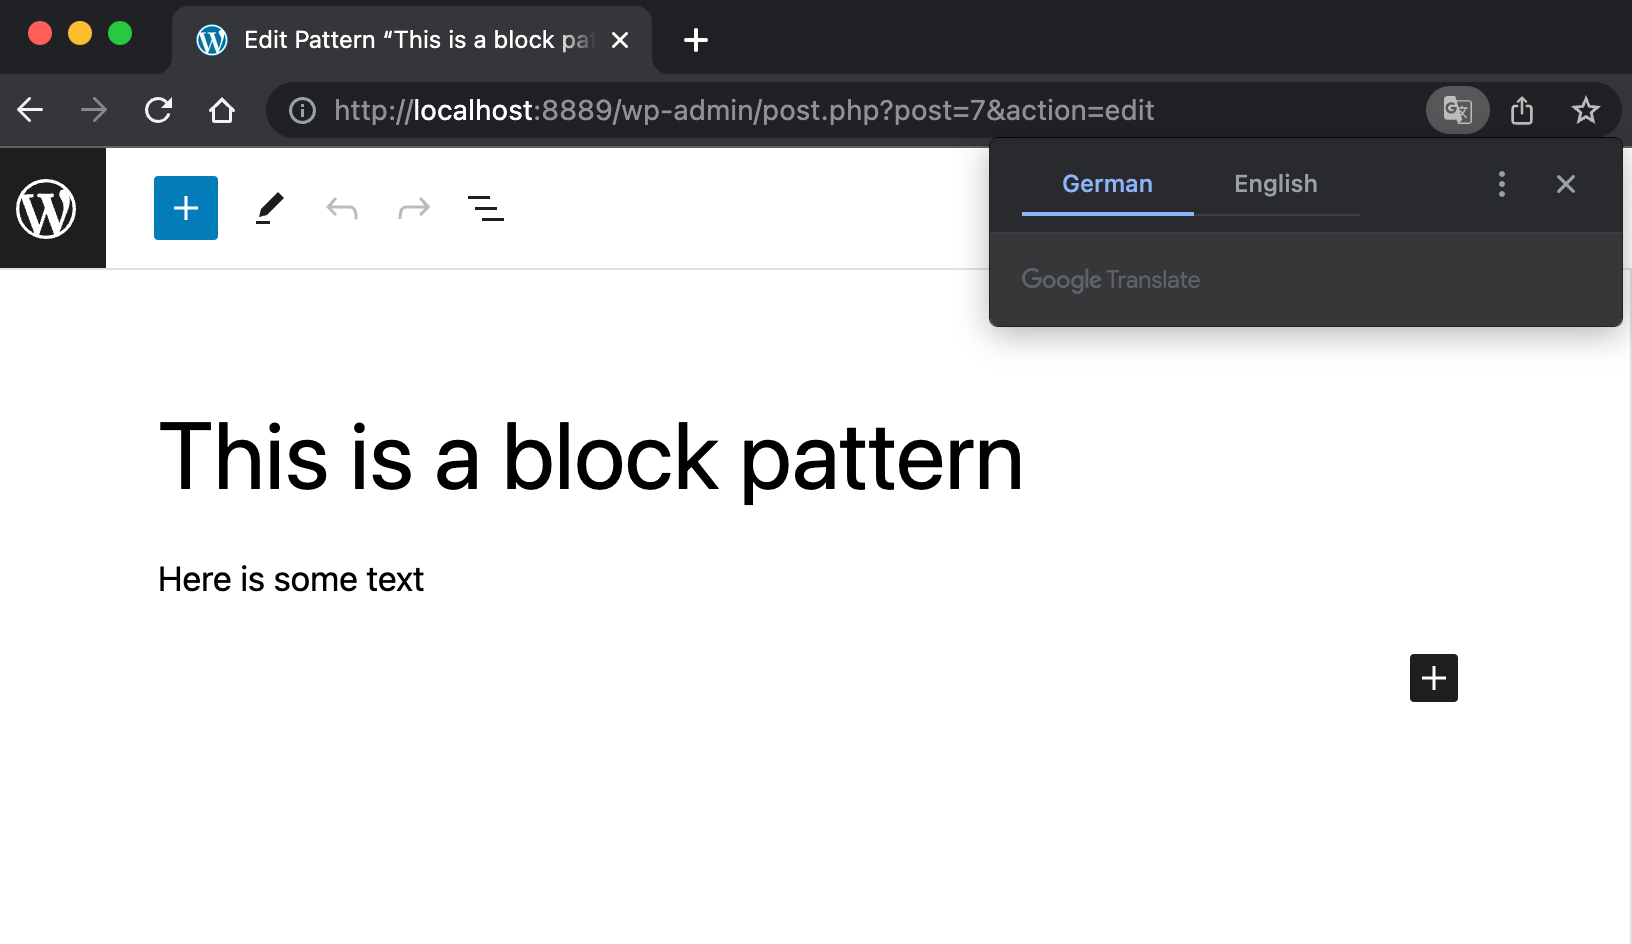Viewport: 1632px width, 944px height.
Task: Open the document overview list view
Action: click(486, 208)
